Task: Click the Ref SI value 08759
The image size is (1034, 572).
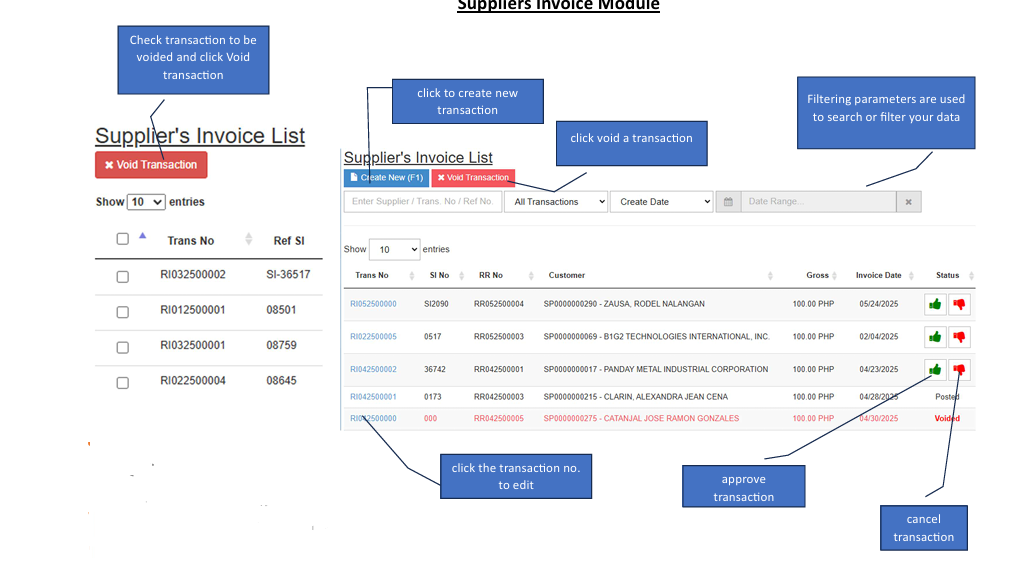Action: (x=281, y=345)
